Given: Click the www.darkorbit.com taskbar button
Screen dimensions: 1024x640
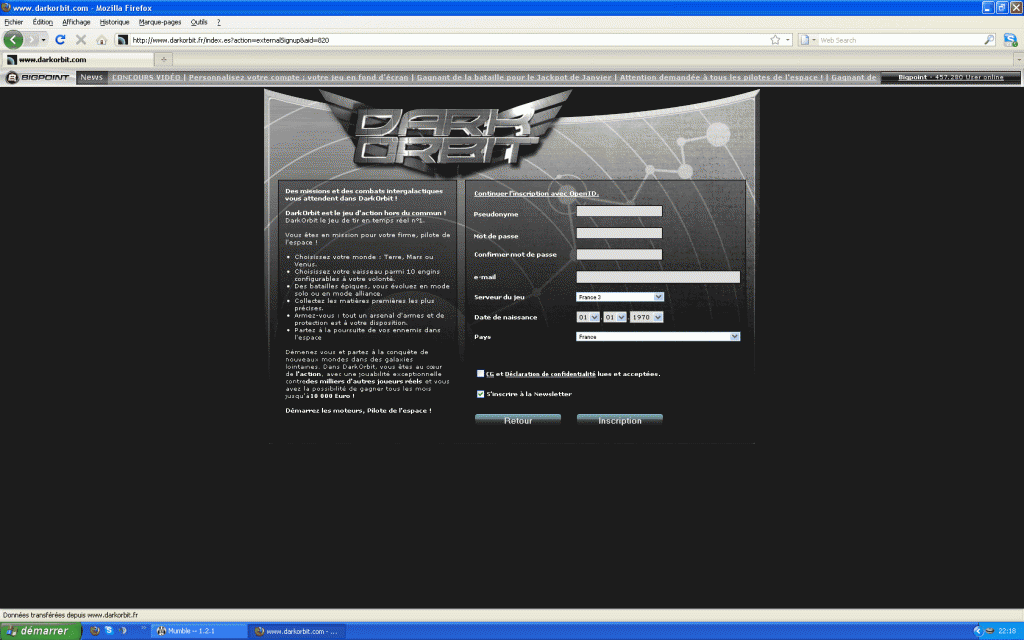Looking at the screenshot, I should click(297, 631).
